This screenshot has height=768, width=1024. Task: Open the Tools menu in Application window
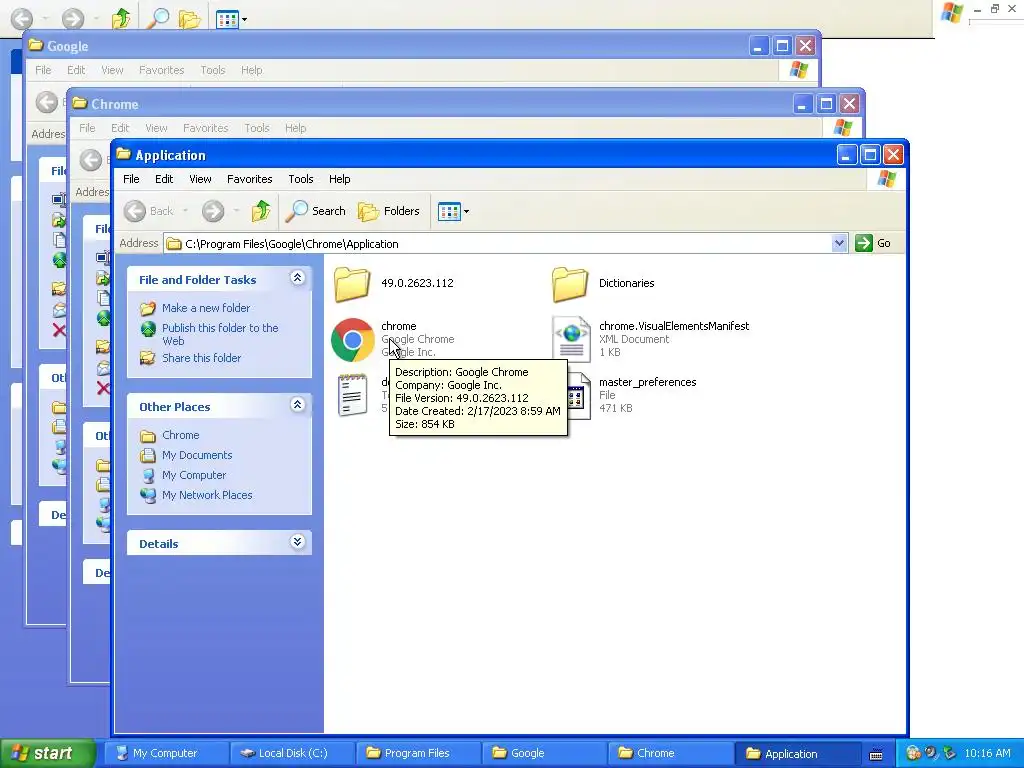coord(300,179)
